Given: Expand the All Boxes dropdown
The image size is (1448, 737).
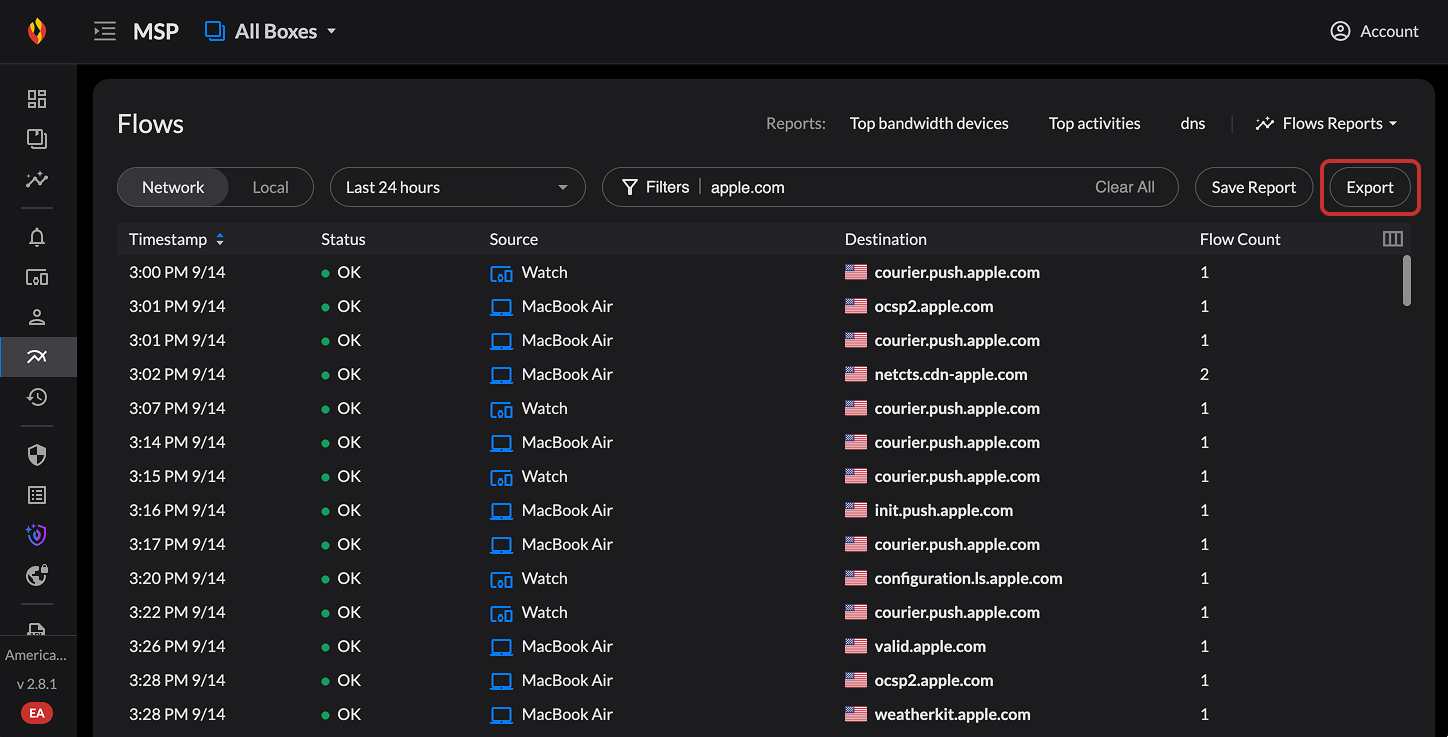Looking at the screenshot, I should coord(271,32).
